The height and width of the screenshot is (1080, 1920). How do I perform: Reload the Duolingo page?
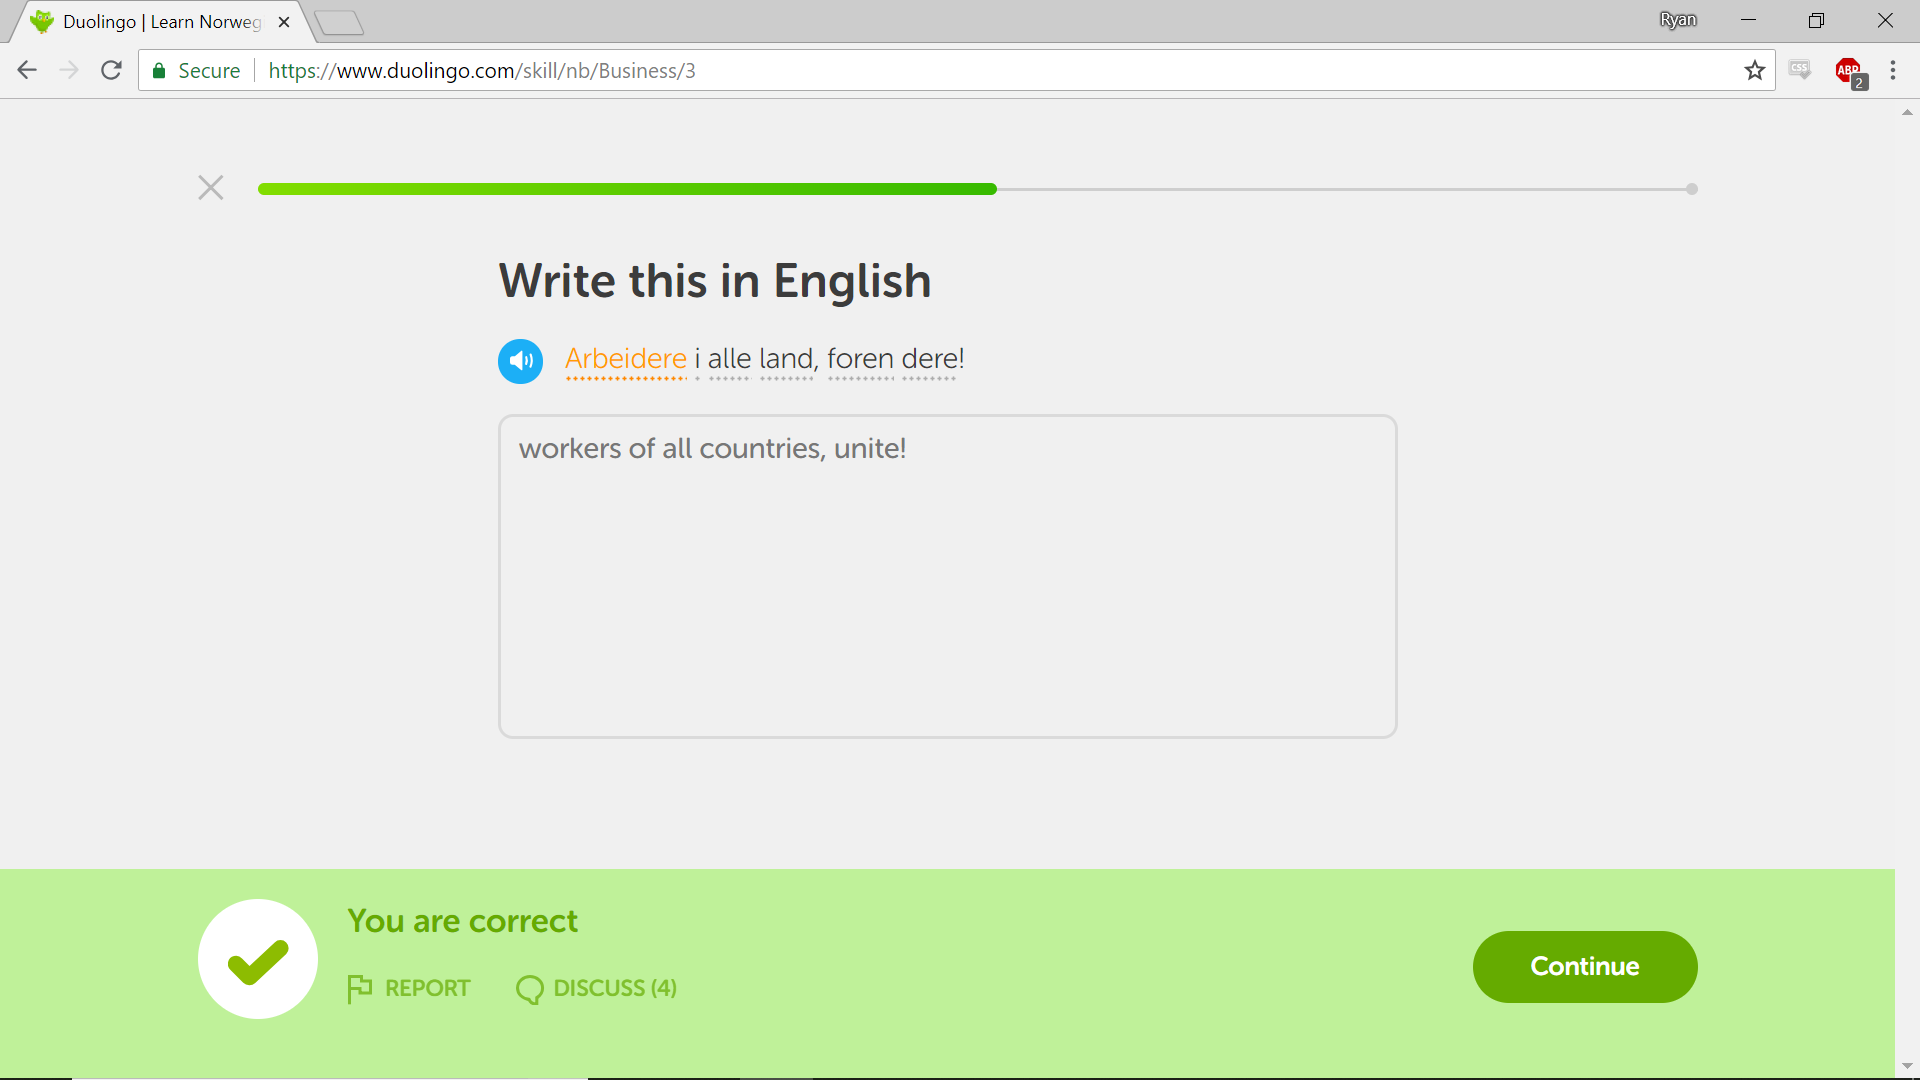point(111,70)
